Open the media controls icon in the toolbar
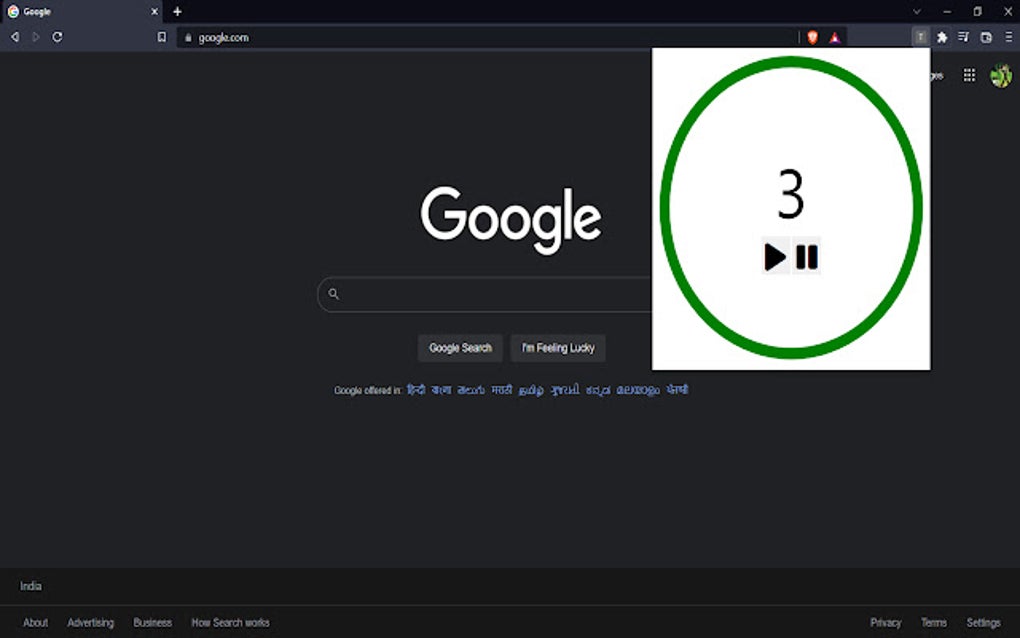The image size is (1020, 638). point(963,37)
